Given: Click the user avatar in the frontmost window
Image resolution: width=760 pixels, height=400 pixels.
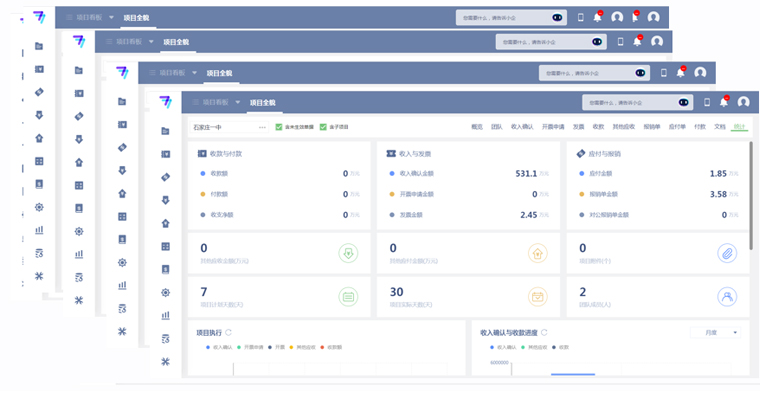Looking at the screenshot, I should [x=743, y=102].
